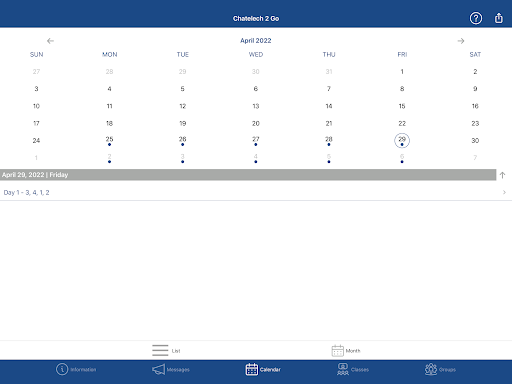Image resolution: width=512 pixels, height=384 pixels.
Task: Select April 11 on the calendar
Action: tap(109, 106)
